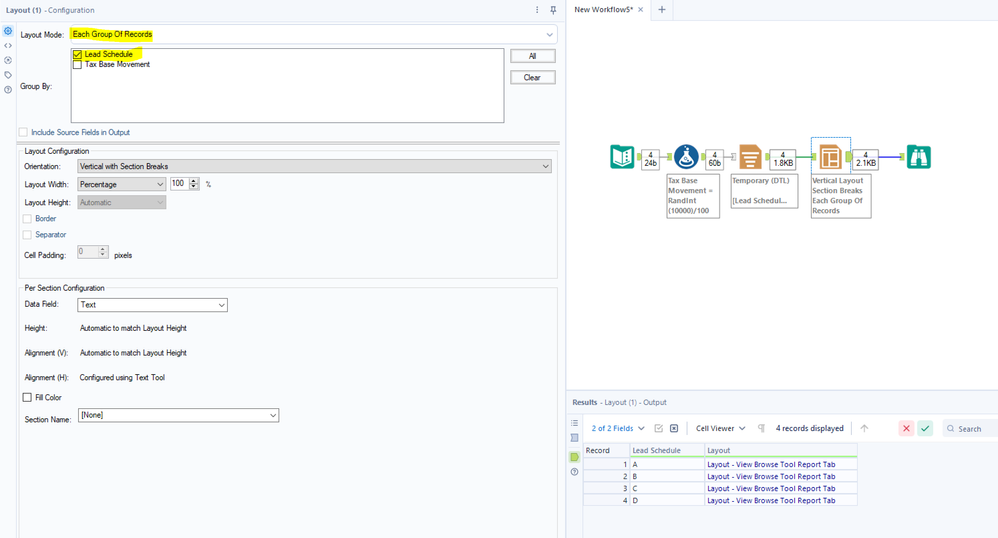Pin the Configuration panel

point(553,10)
